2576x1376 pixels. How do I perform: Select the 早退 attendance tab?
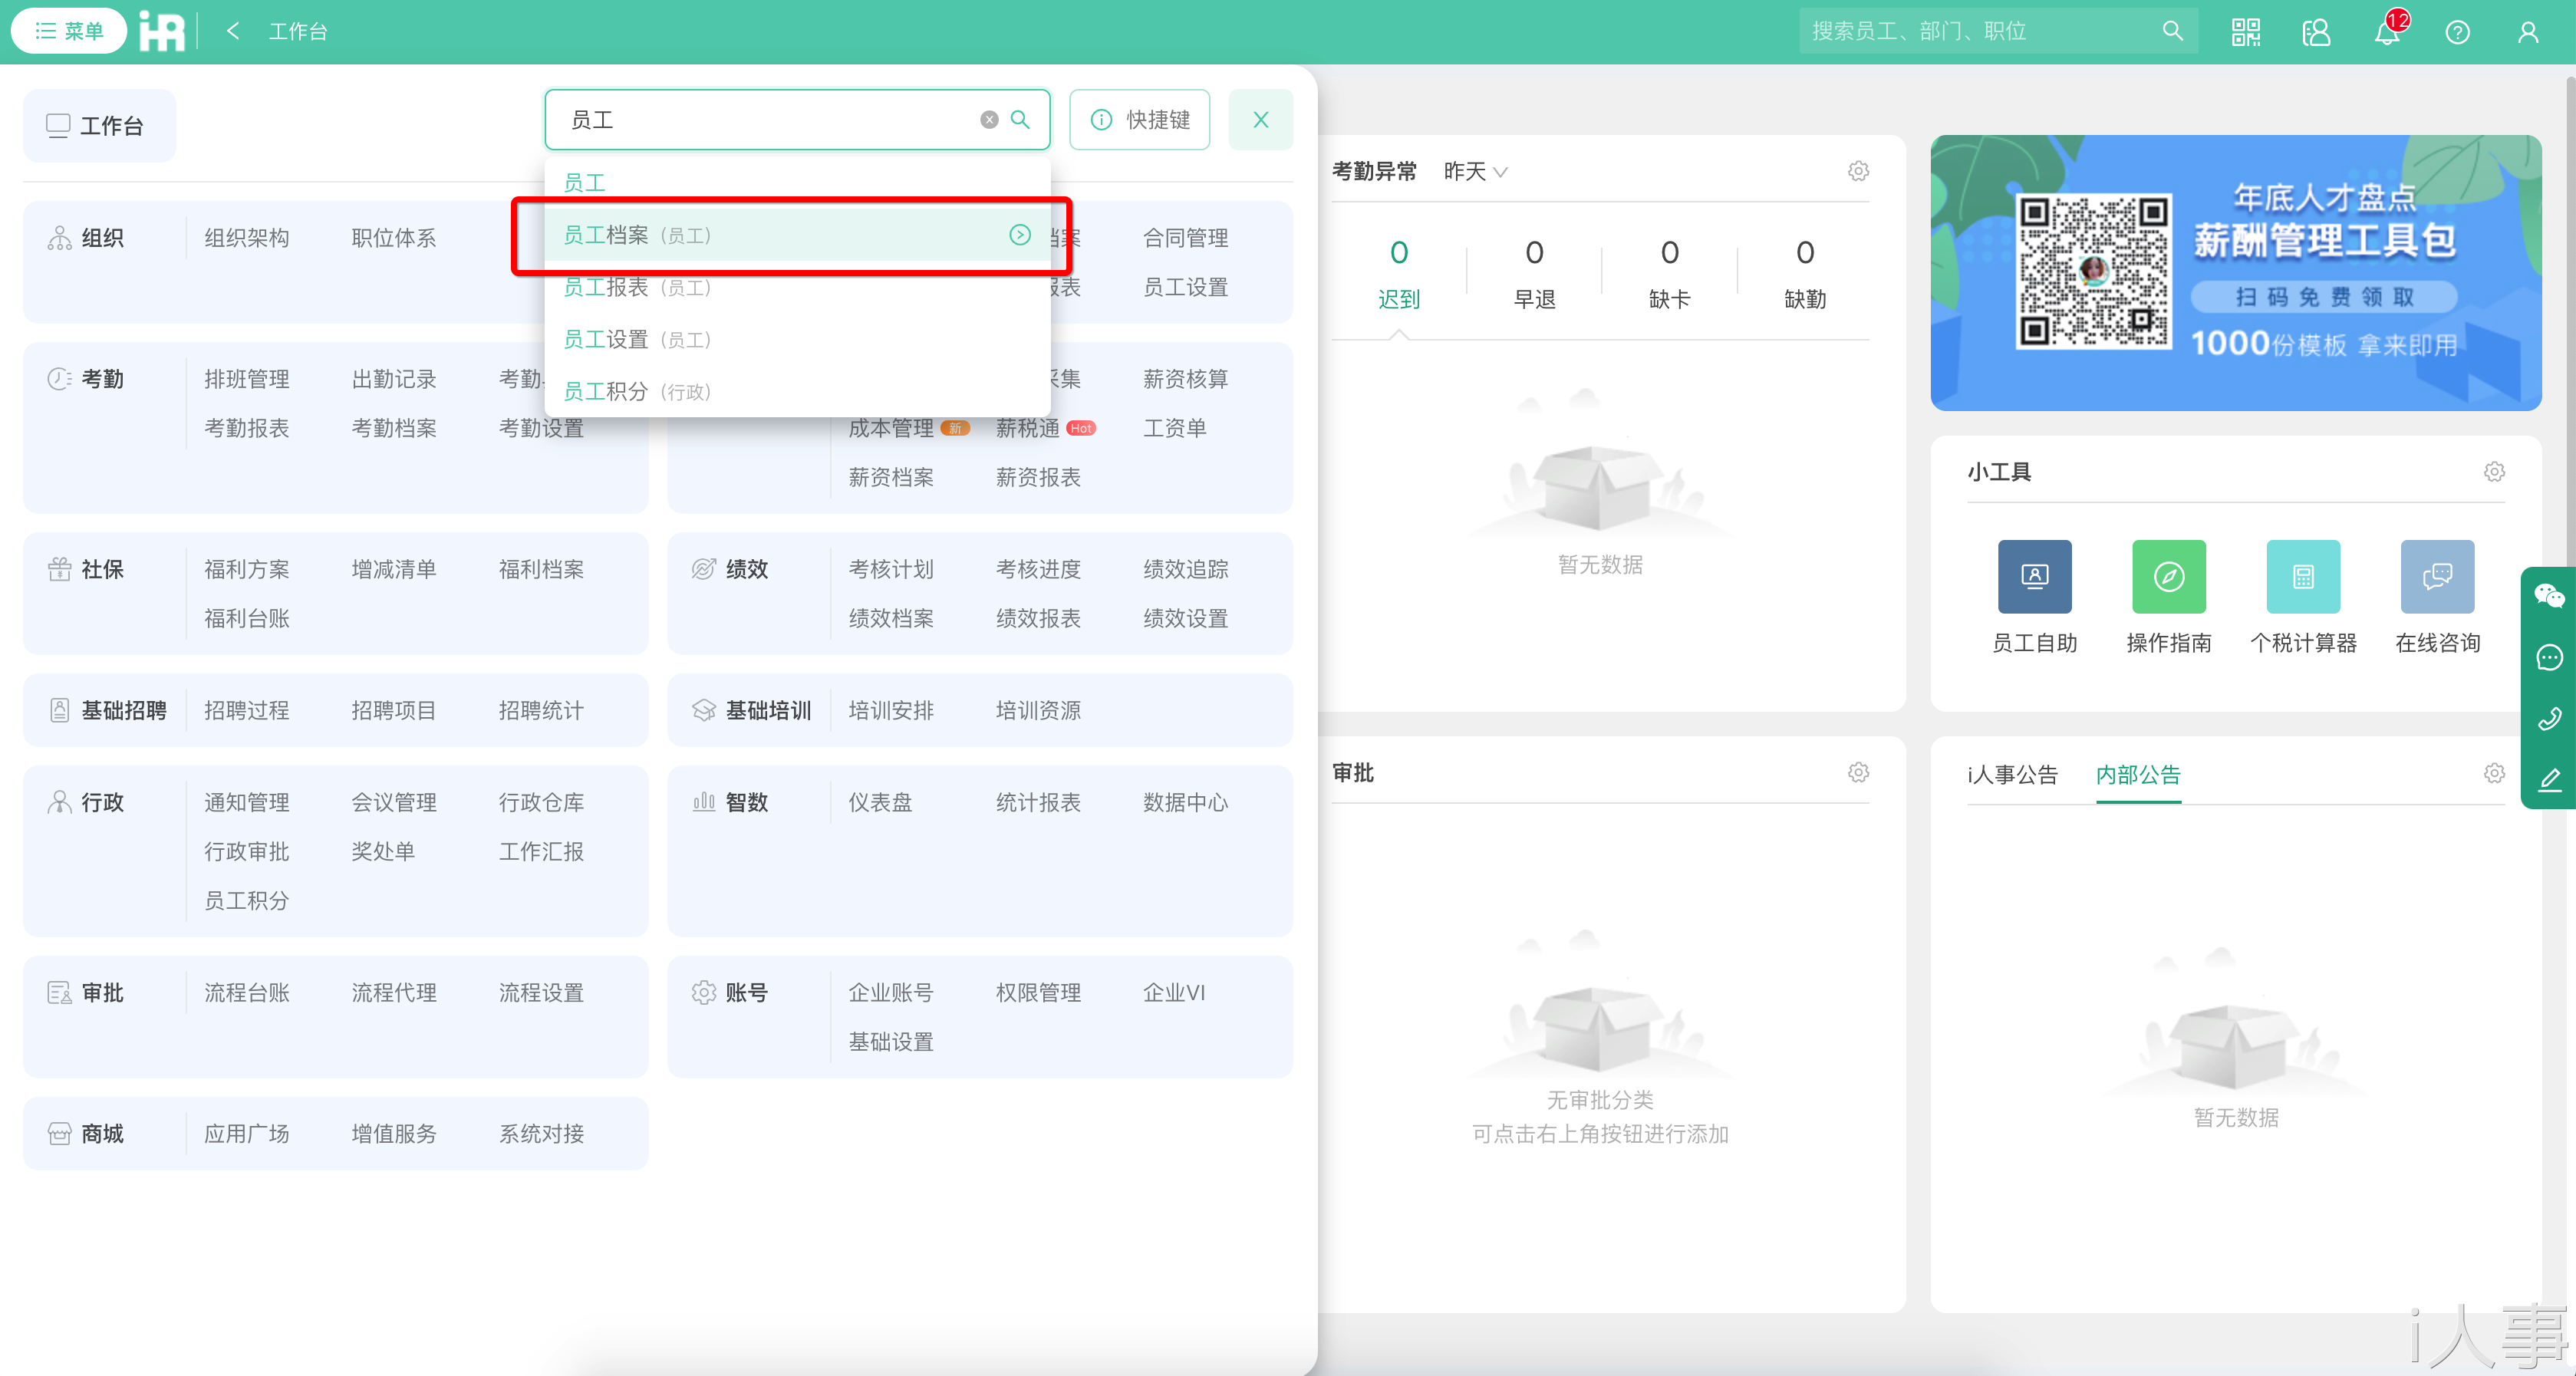(x=1533, y=273)
